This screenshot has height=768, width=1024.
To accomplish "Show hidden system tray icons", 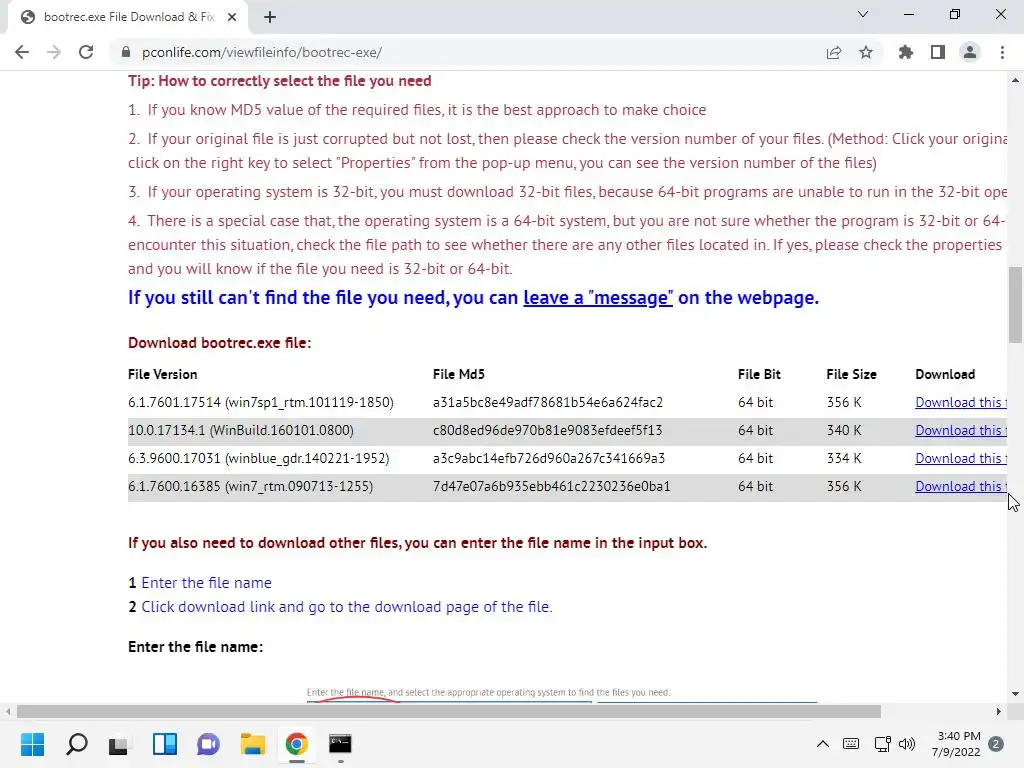I will pyautogui.click(x=823, y=744).
